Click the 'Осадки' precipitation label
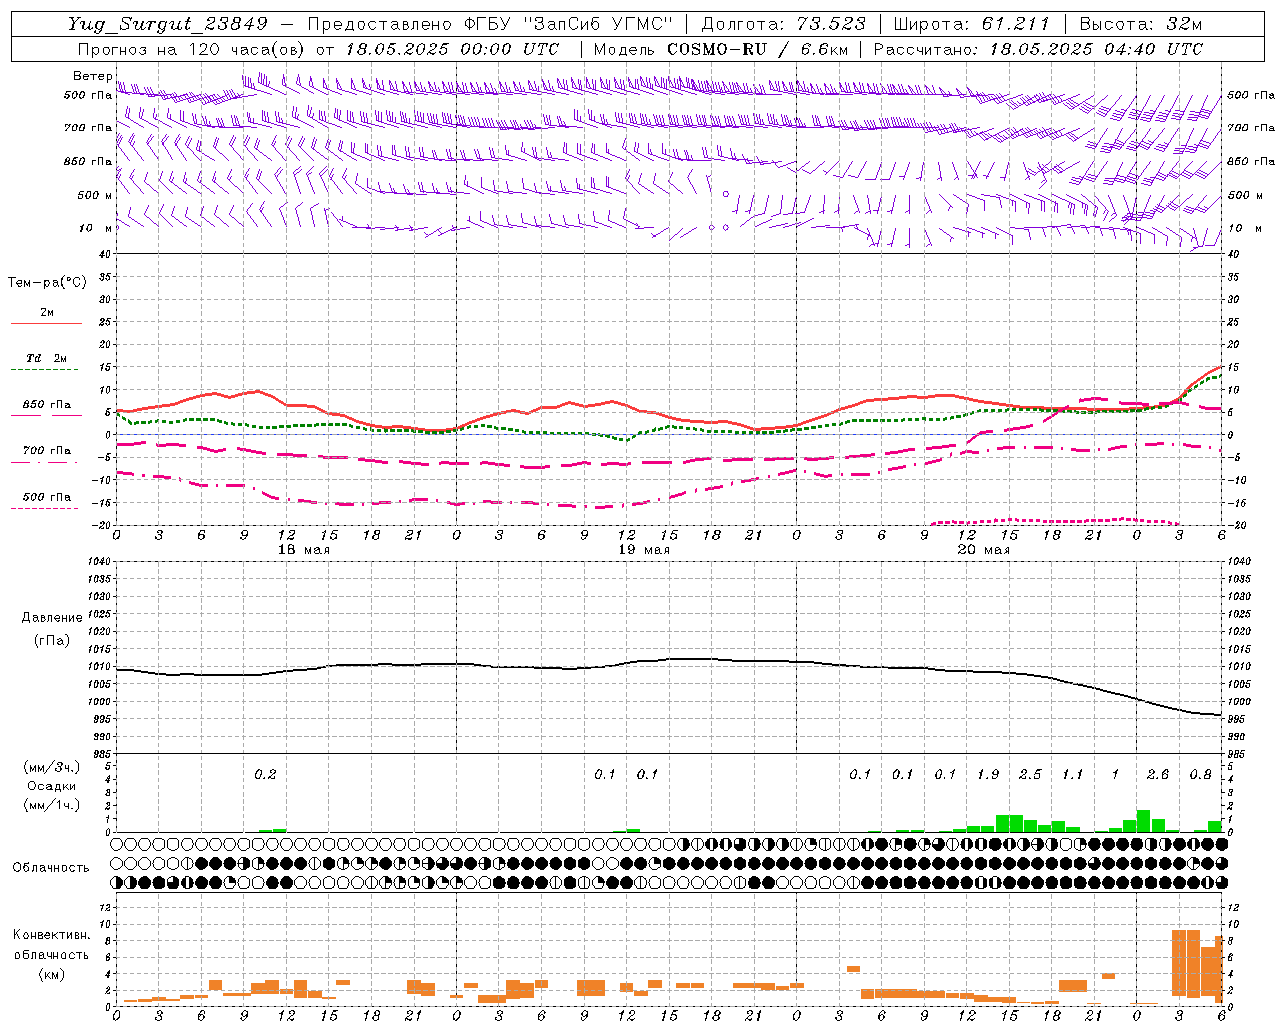This screenshot has width=1280, height=1024. coord(52,786)
